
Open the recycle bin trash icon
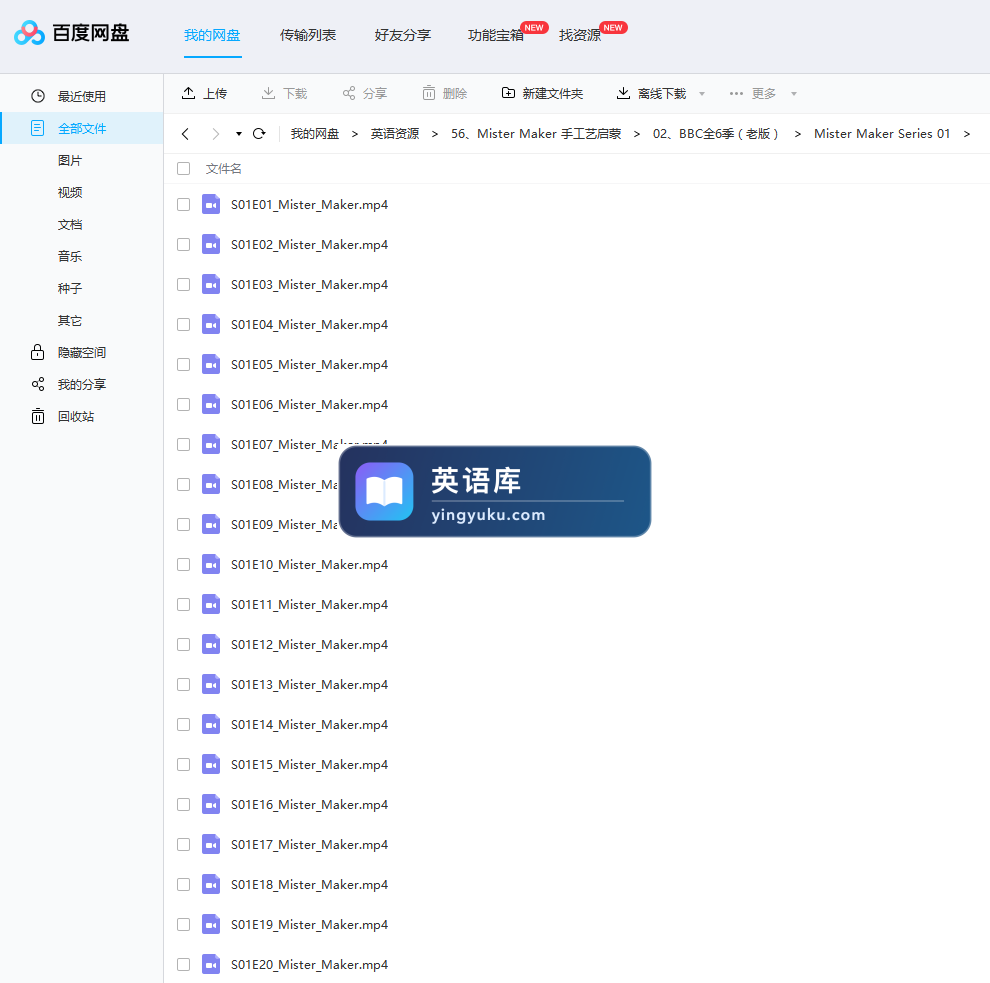[x=37, y=416]
